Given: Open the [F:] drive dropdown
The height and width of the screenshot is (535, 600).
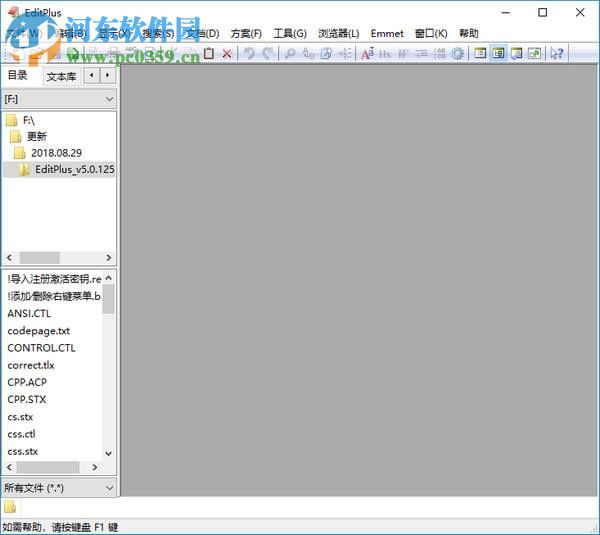Looking at the screenshot, I should point(59,99).
